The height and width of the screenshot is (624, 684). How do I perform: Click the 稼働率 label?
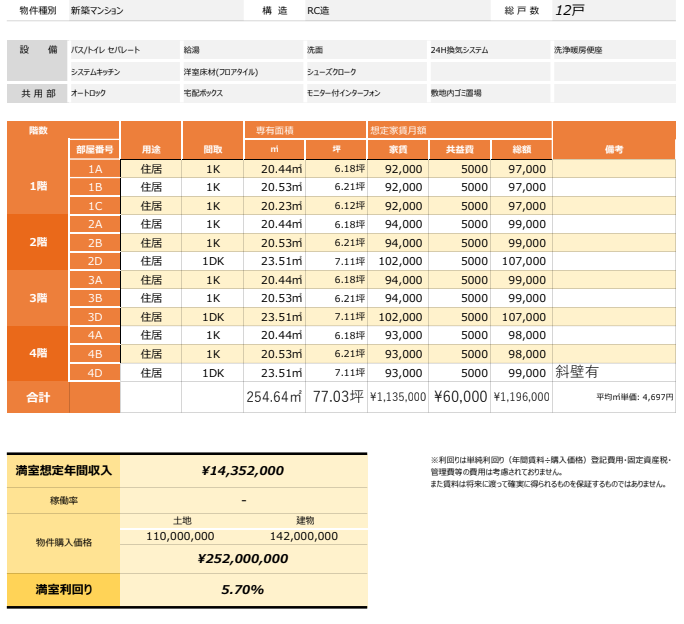pos(64,501)
